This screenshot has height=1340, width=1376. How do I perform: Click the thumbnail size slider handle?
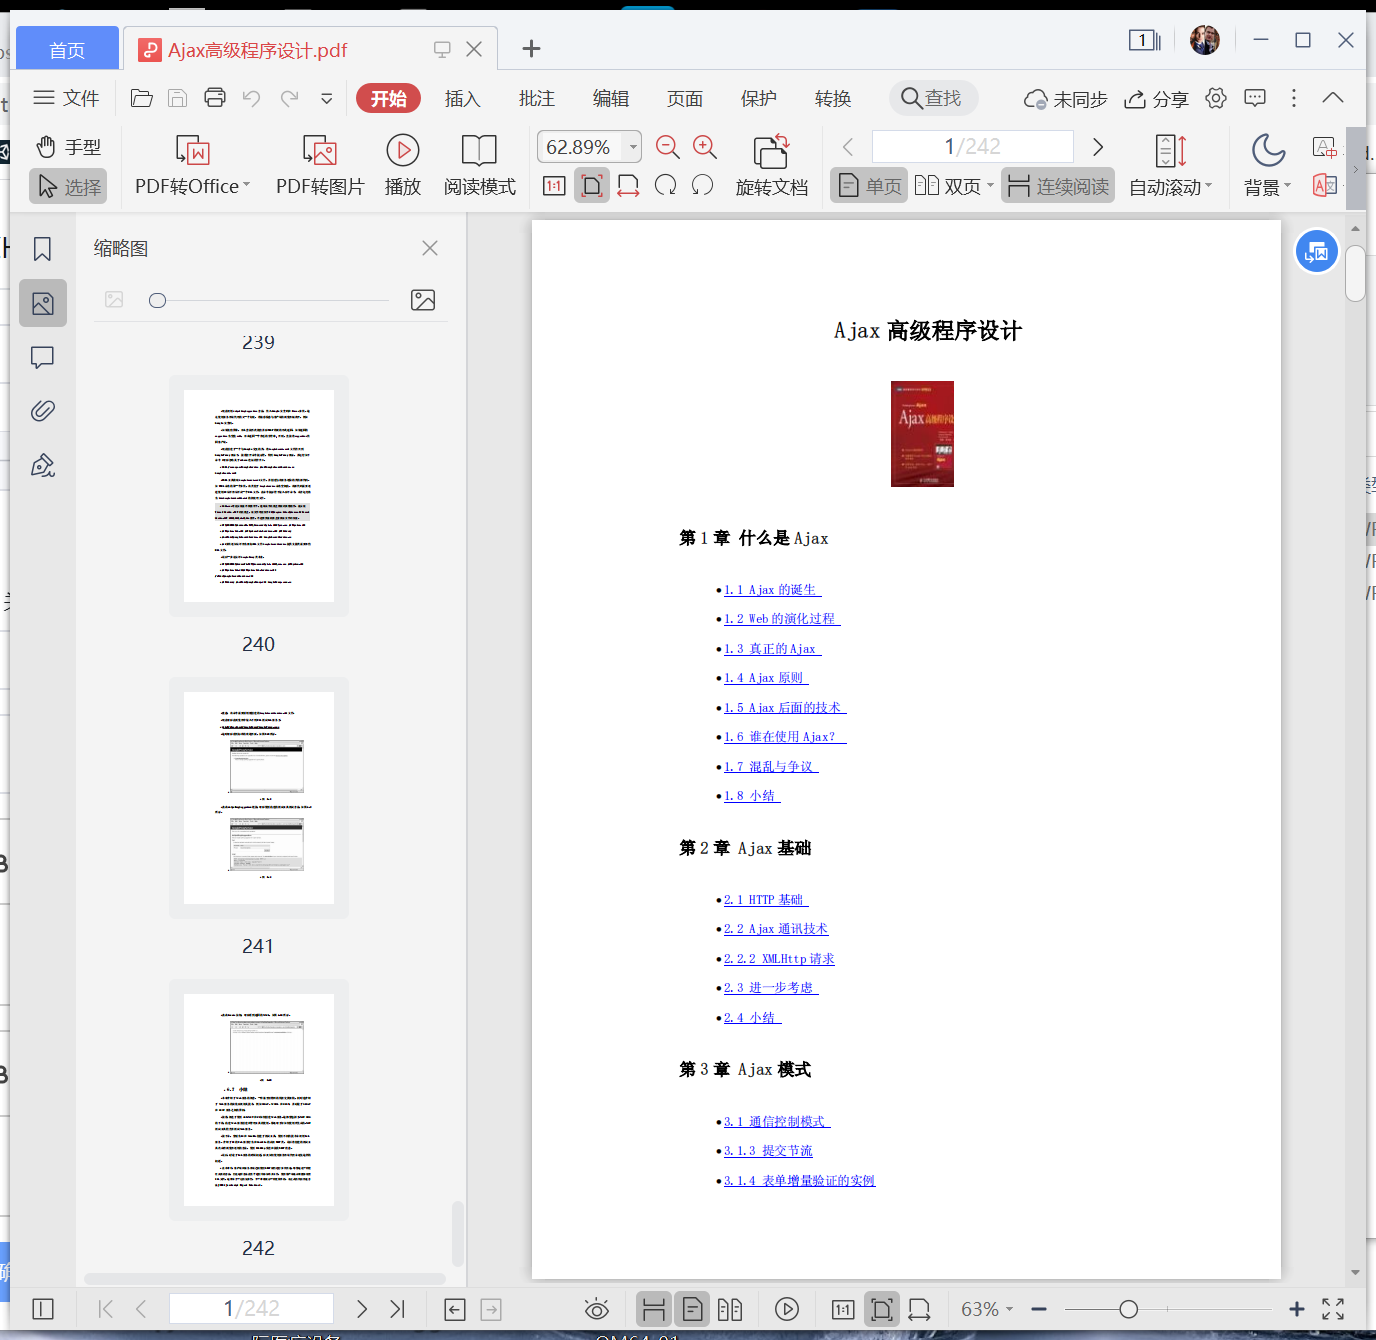(157, 301)
